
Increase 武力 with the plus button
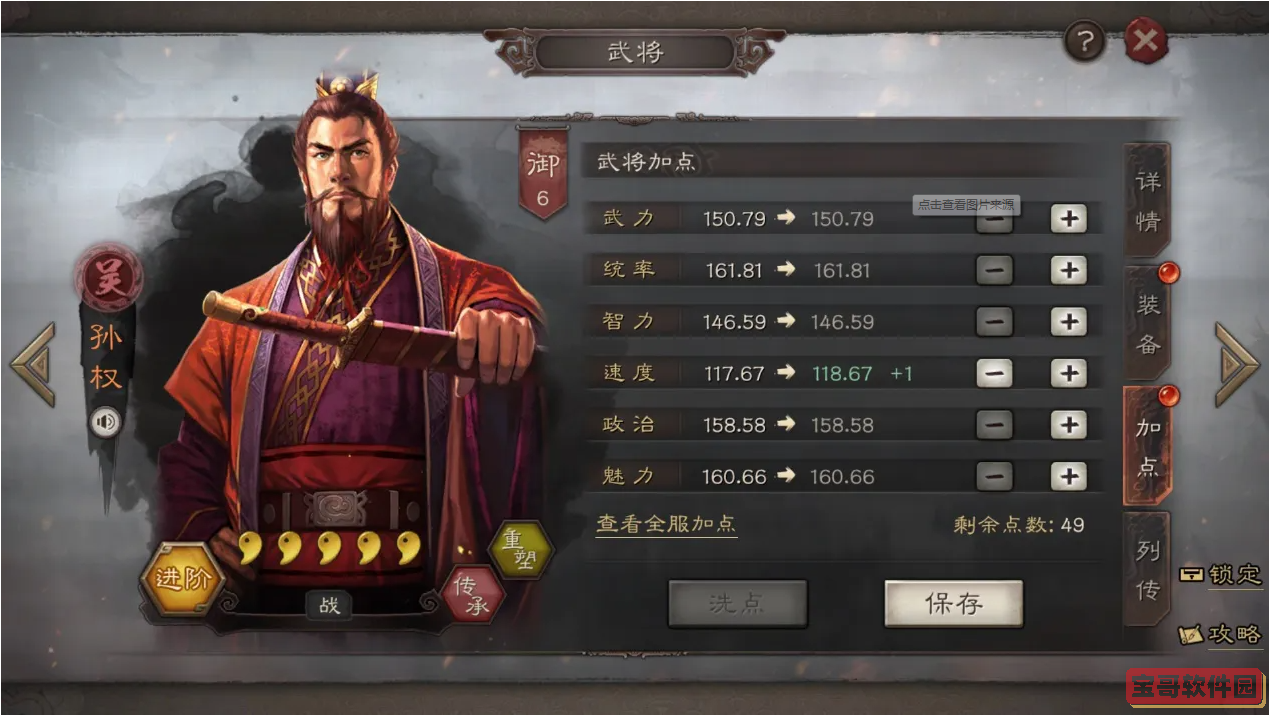(1068, 219)
